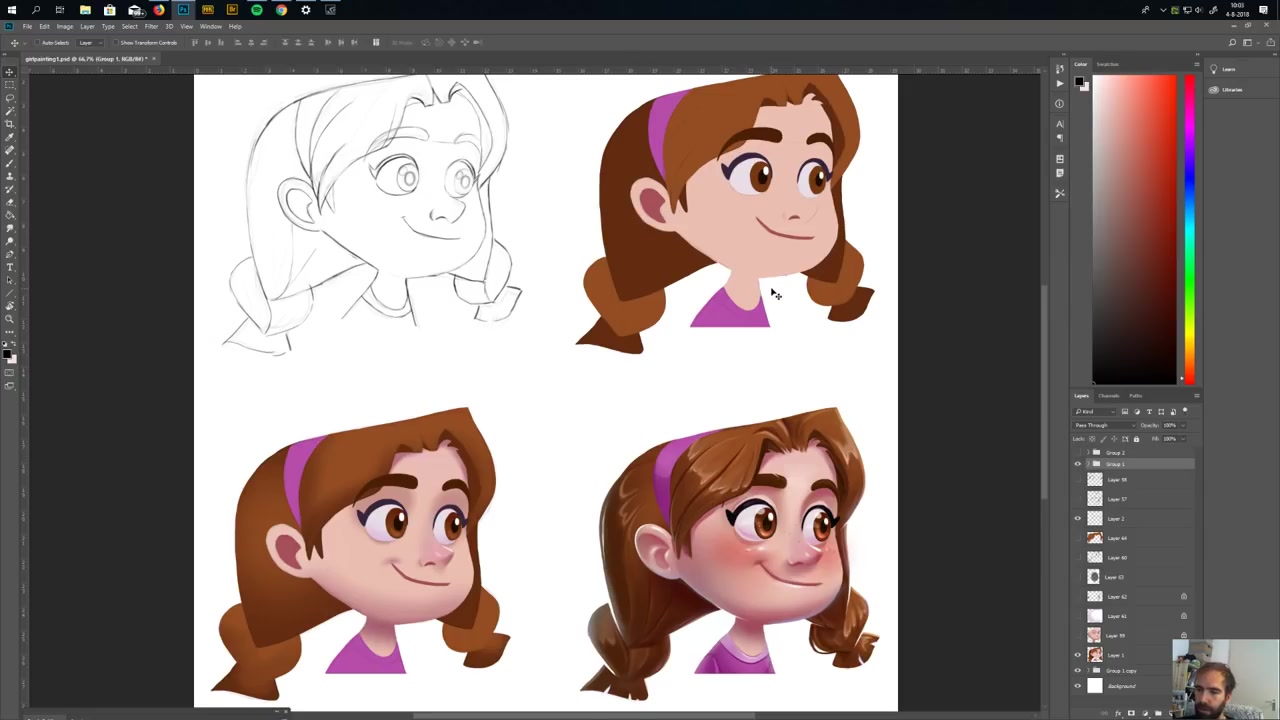The image size is (1280, 720).
Task: Open the Auto-Select Layer dropdown
Action: coord(90,42)
